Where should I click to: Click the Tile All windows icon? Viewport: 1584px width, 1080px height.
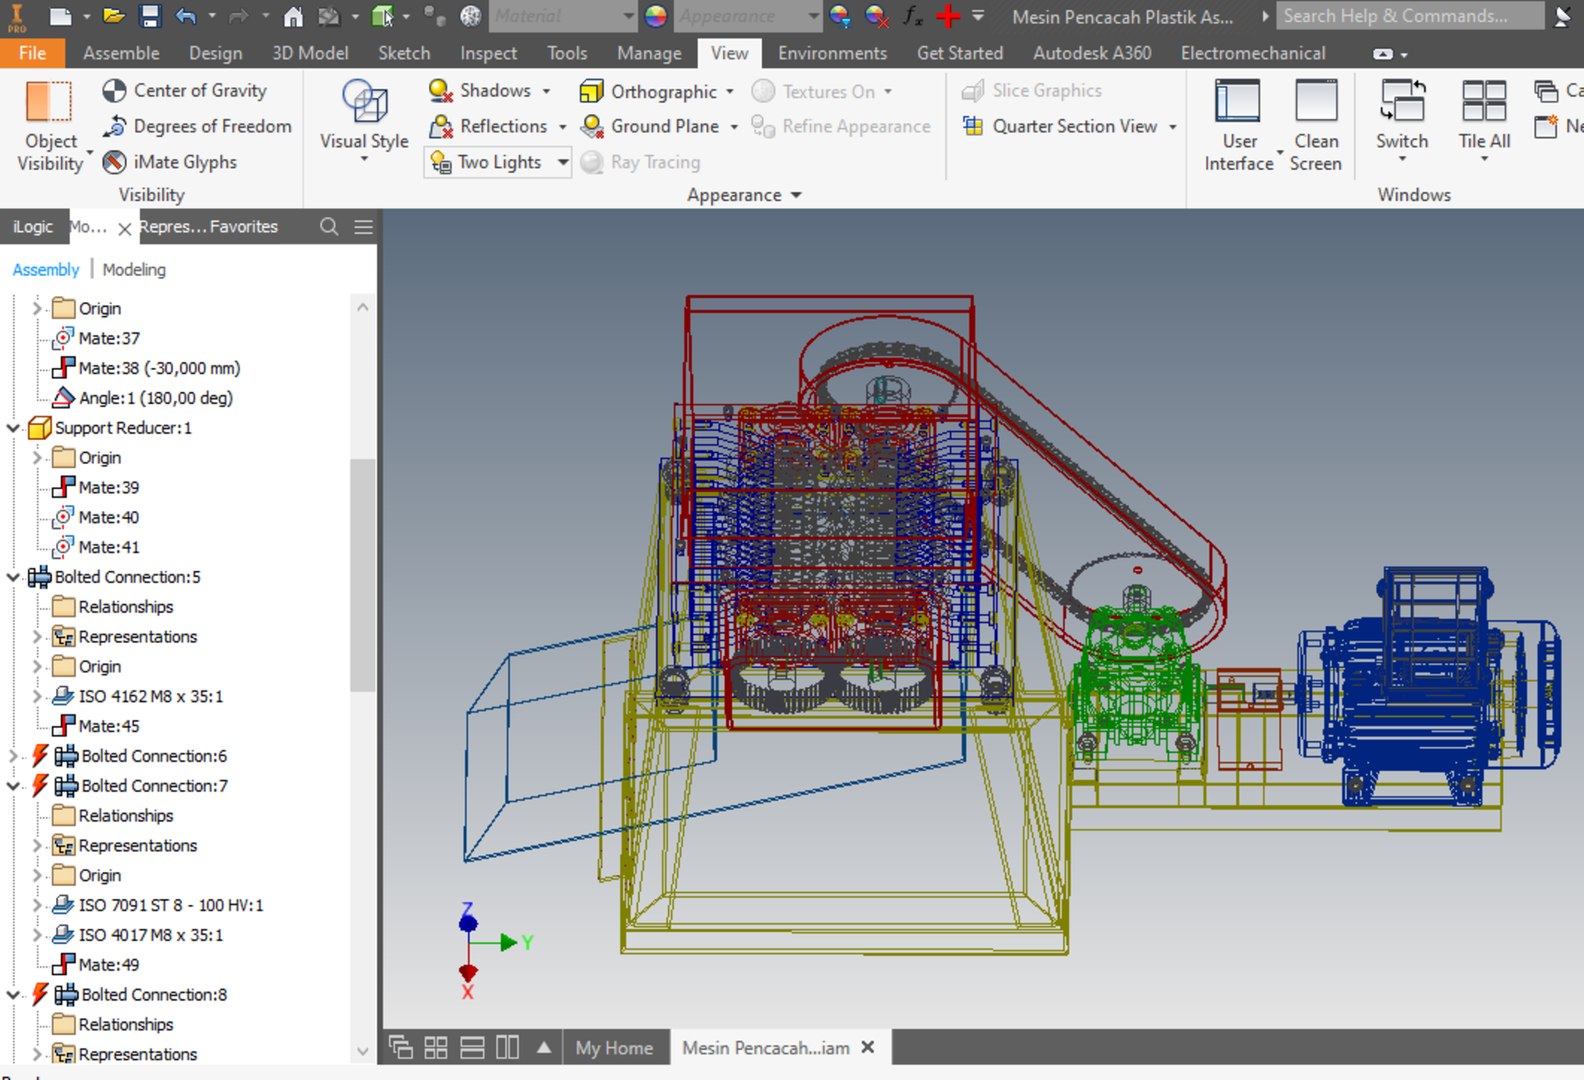[1484, 101]
